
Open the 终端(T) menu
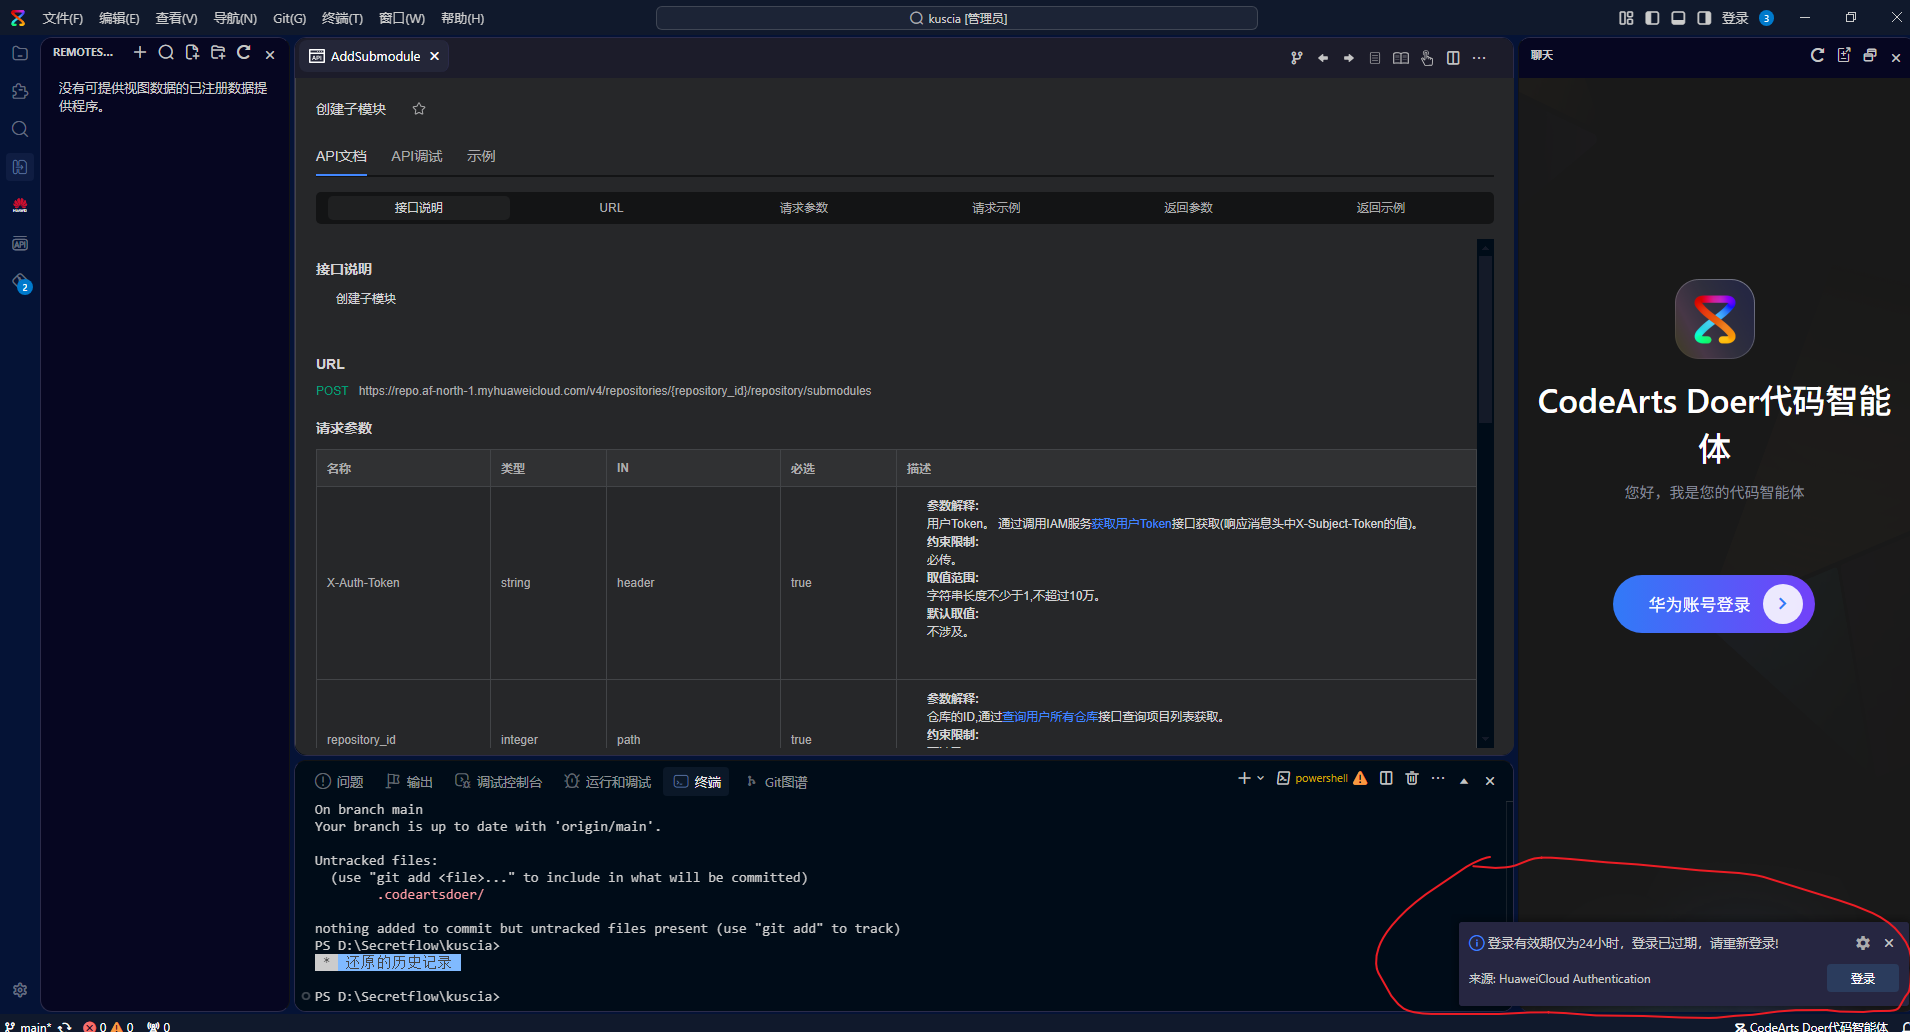tap(342, 18)
